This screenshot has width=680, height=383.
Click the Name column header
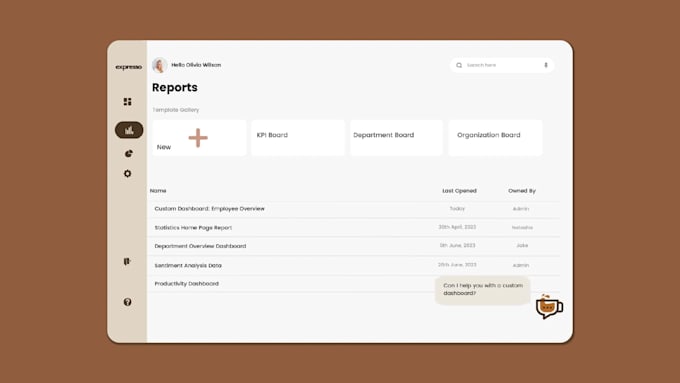158,190
